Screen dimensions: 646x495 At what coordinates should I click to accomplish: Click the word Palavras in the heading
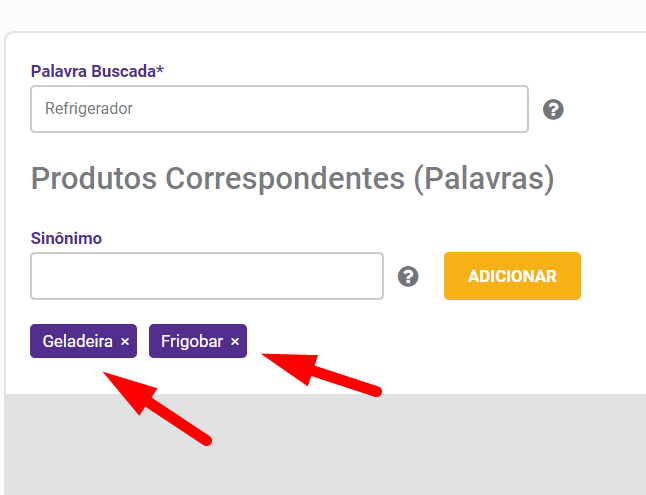point(484,178)
